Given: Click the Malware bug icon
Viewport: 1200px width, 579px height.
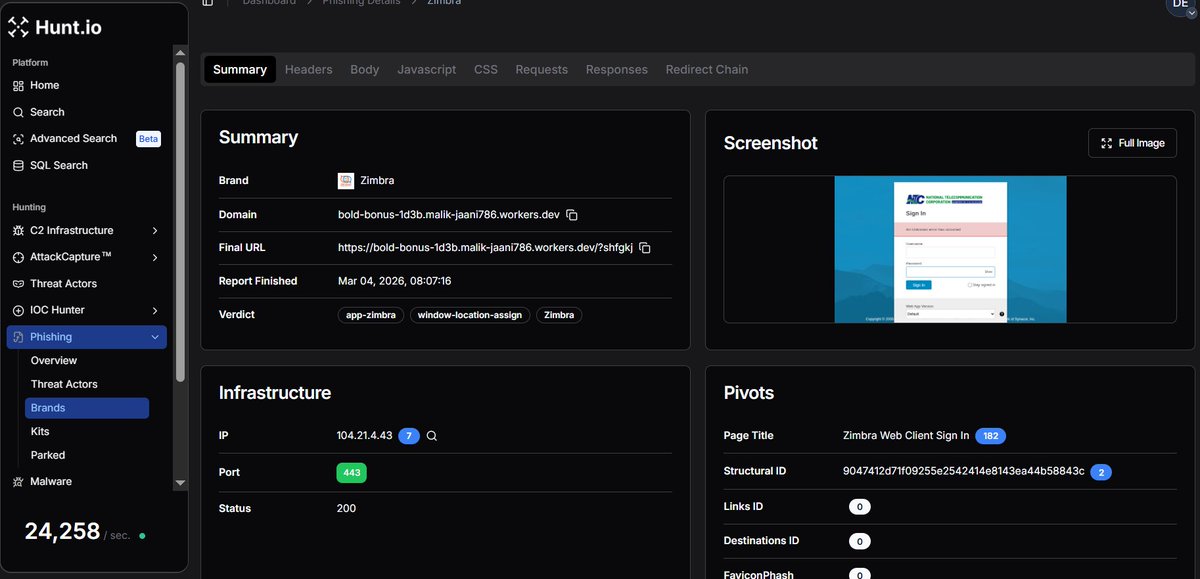Looking at the screenshot, I should tap(18, 481).
